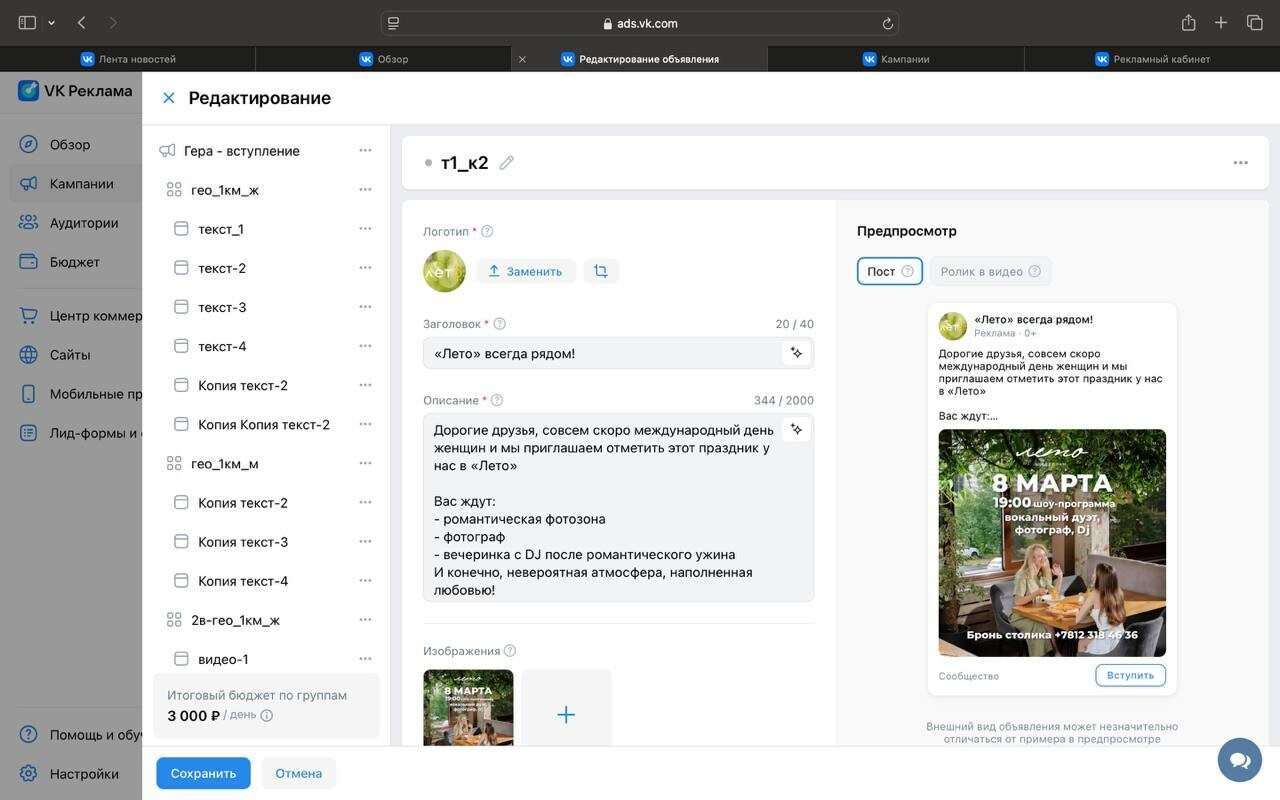Viewport: 1280px width, 800px height.
Task: Open Помощь и обучение in the sidebar
Action: [80, 735]
